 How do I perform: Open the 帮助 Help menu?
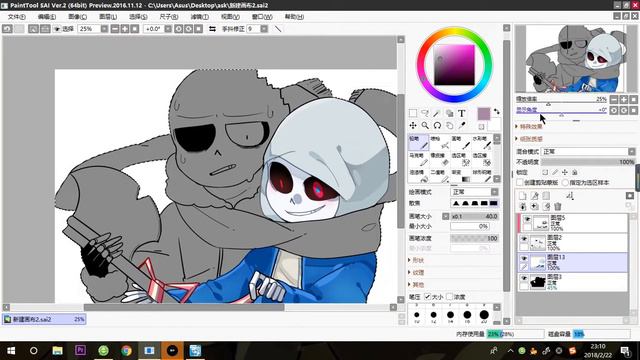(294, 17)
